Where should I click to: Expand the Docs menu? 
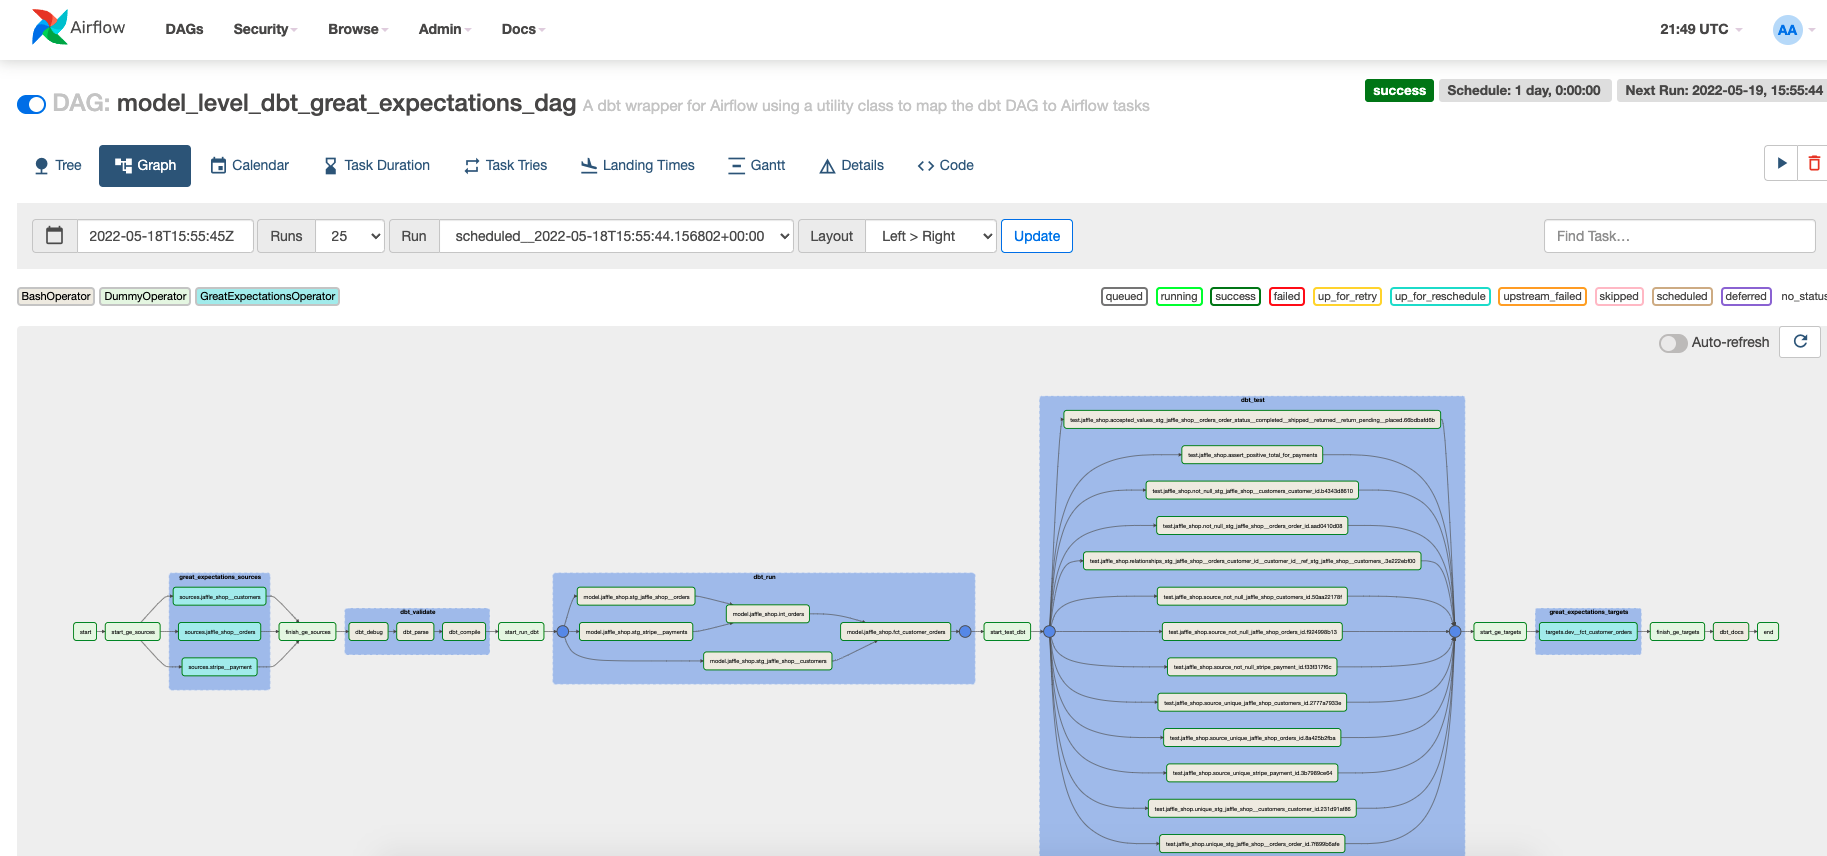[523, 29]
